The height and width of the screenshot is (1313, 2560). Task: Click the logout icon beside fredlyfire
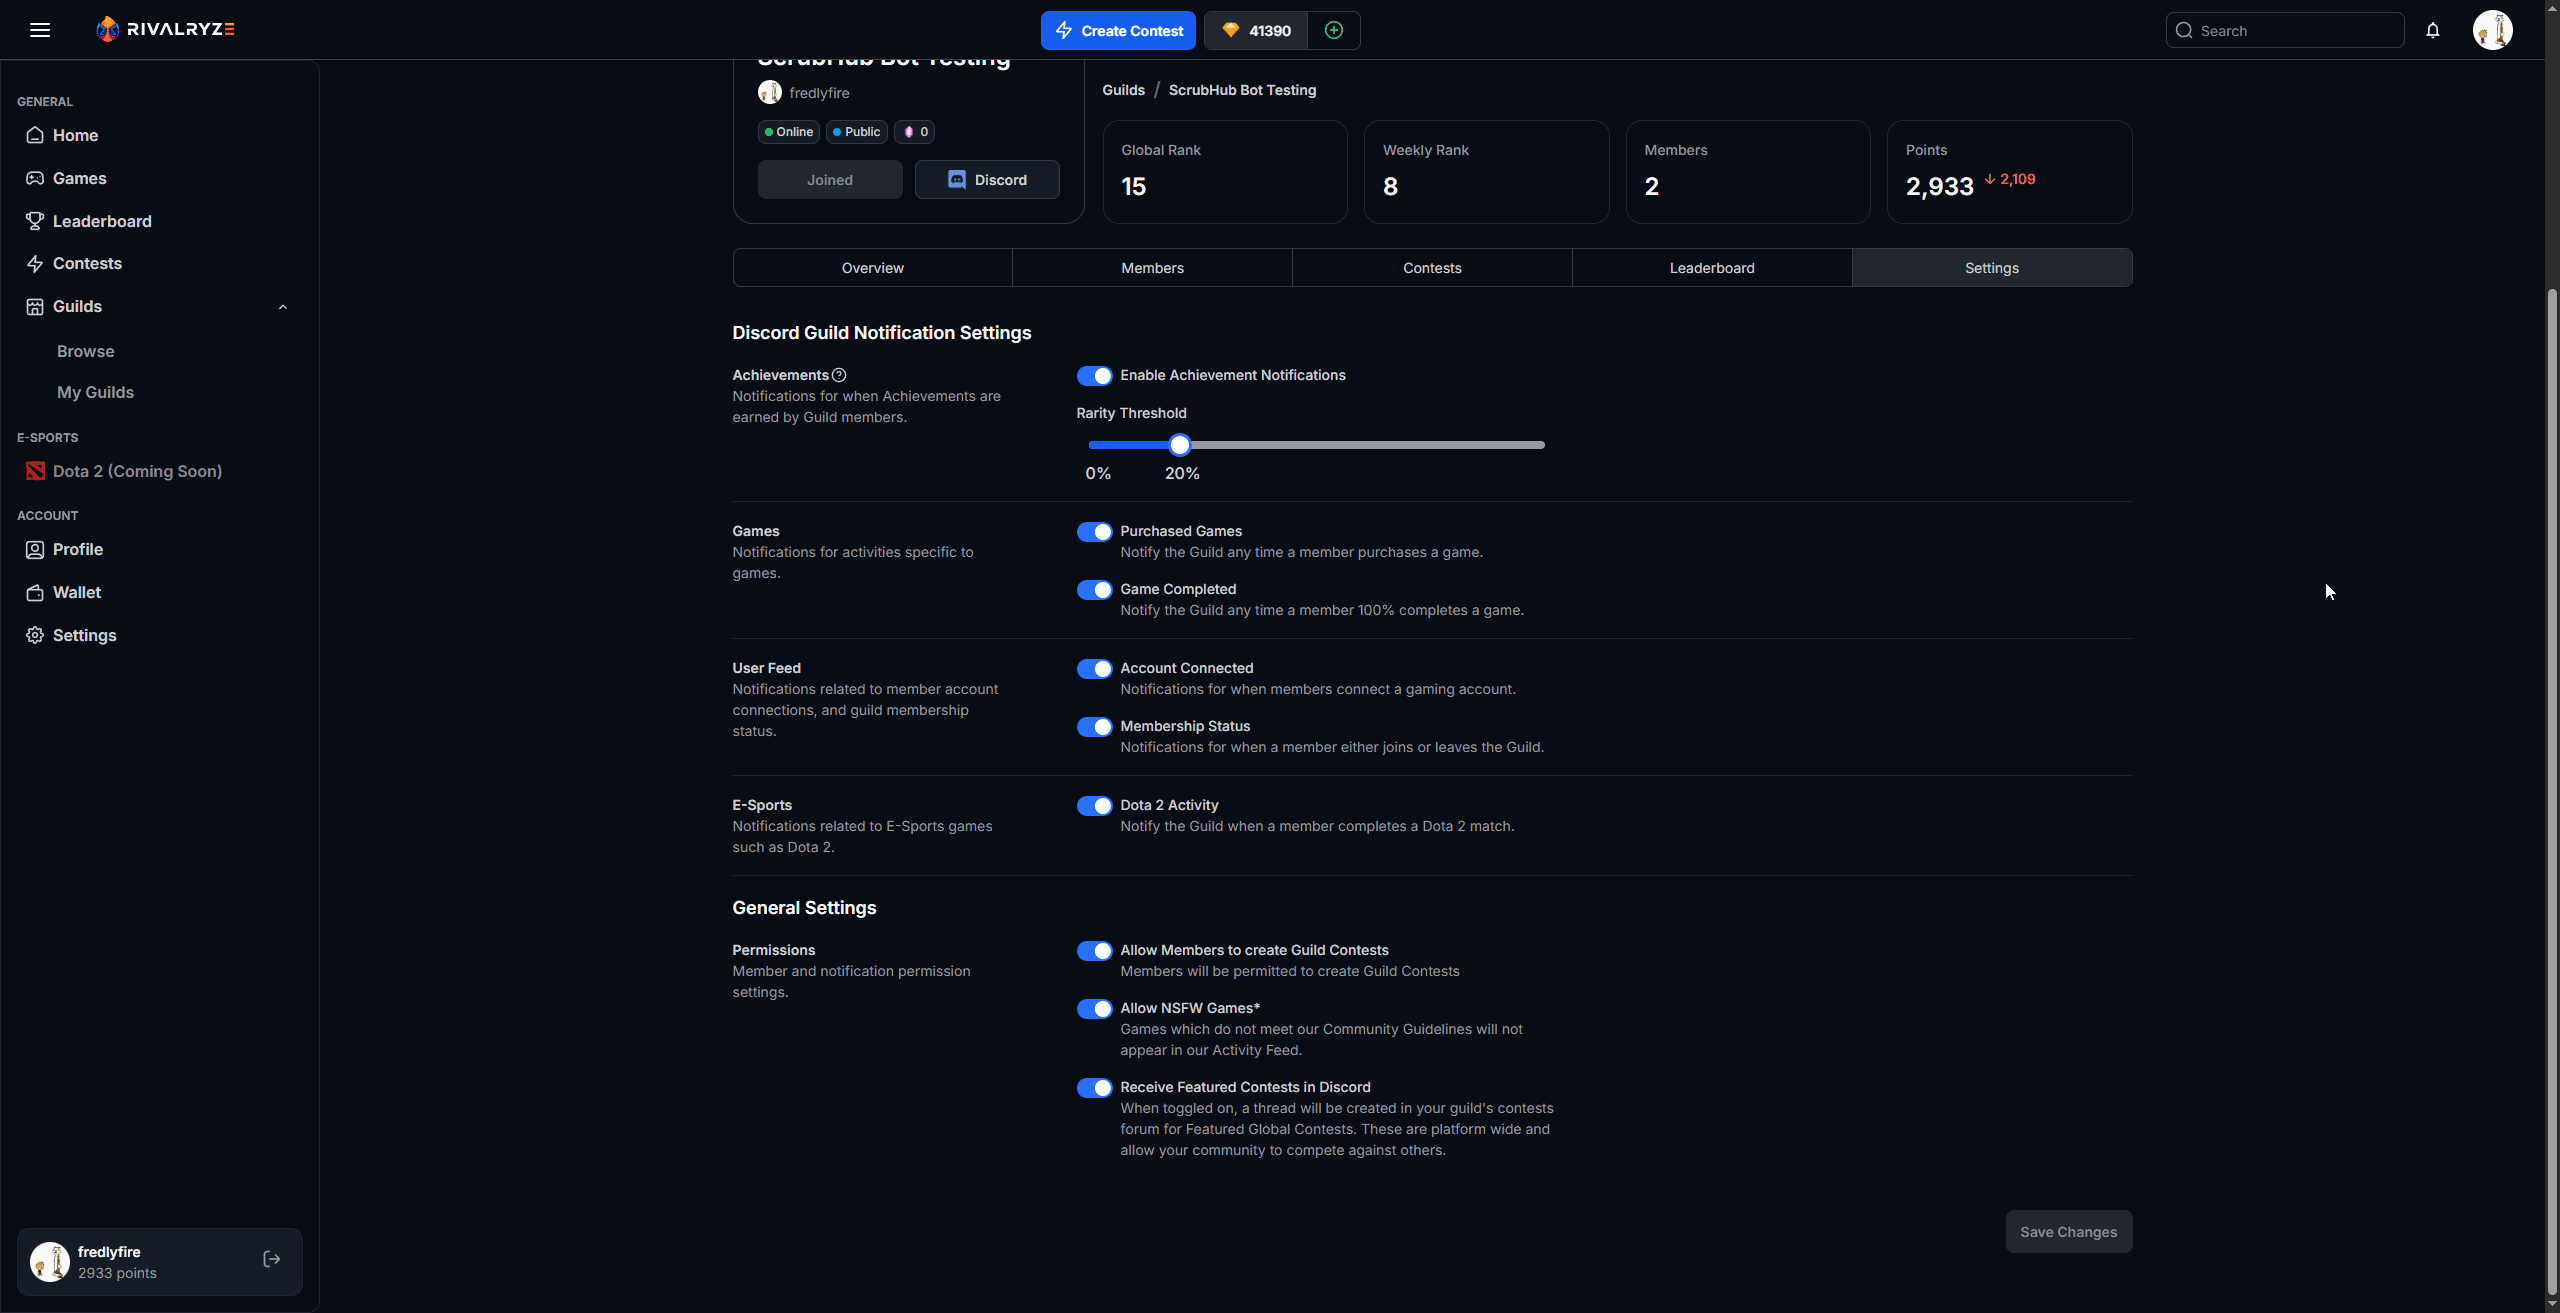pos(271,1259)
